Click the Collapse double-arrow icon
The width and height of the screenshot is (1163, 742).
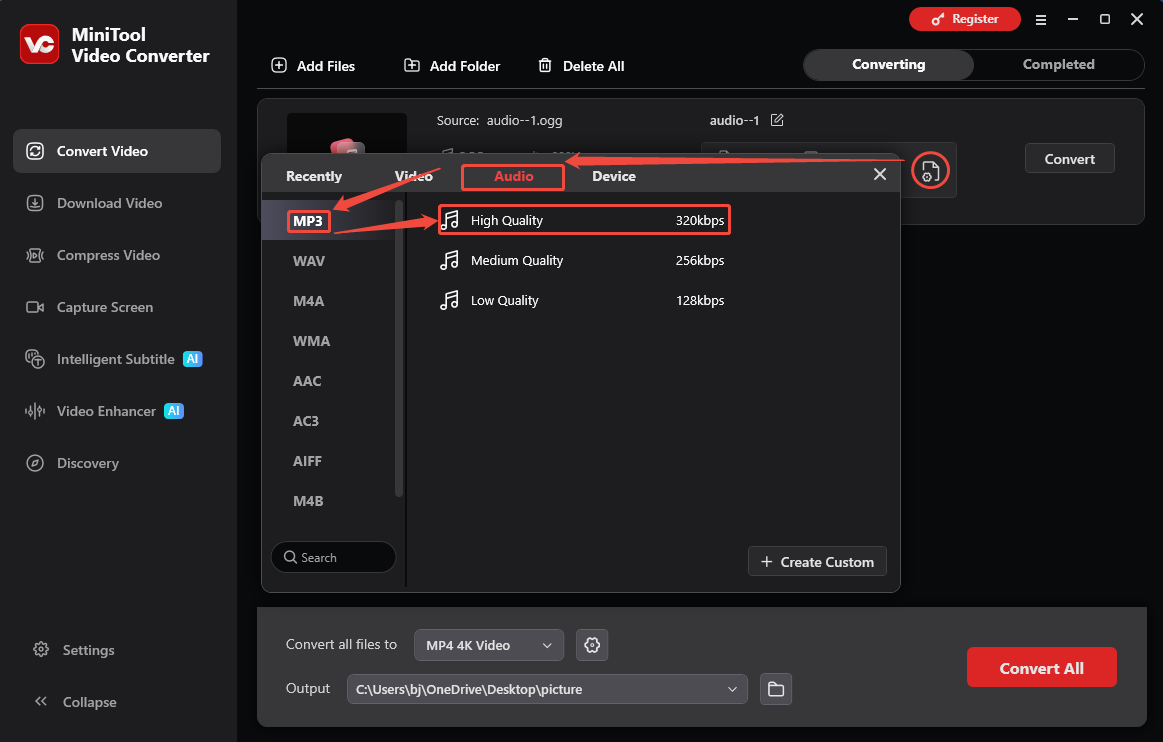tap(41, 701)
